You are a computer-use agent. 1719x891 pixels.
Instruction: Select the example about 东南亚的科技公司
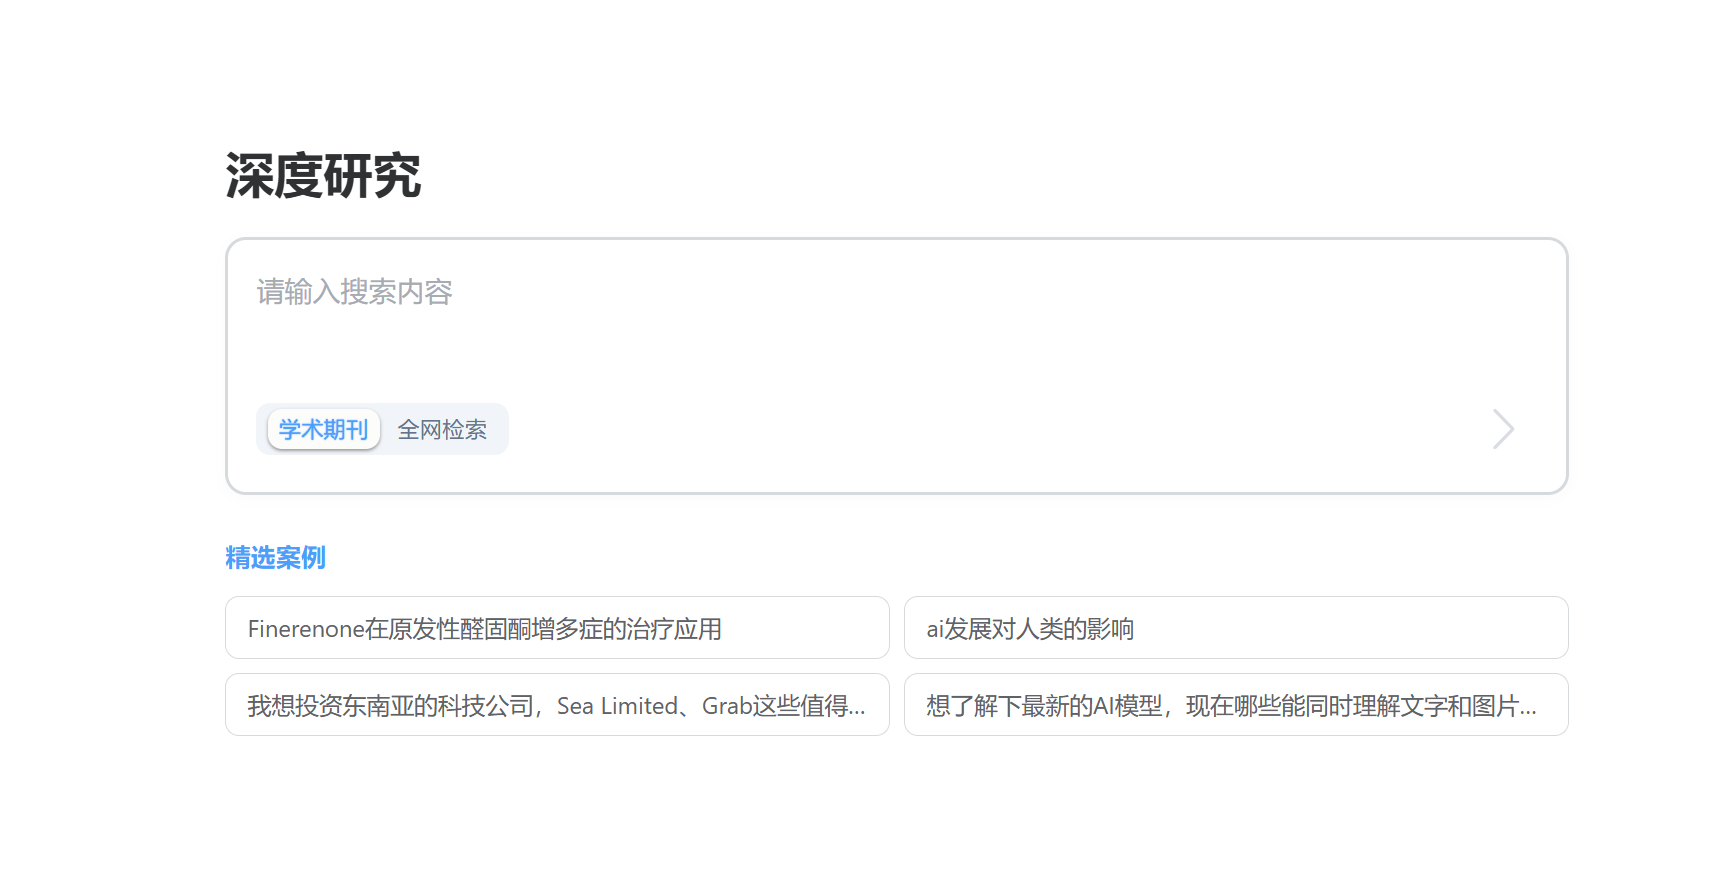coord(557,705)
